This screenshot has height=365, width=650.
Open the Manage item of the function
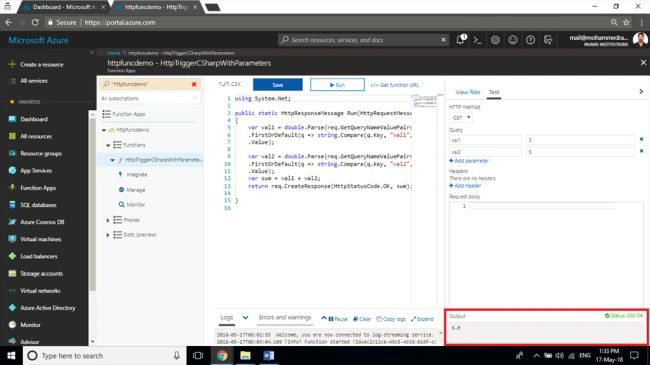point(136,190)
